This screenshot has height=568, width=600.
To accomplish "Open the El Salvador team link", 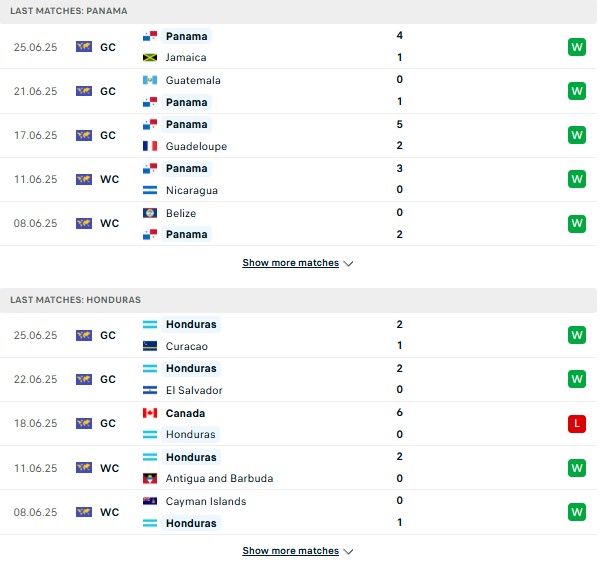I will pos(194,390).
